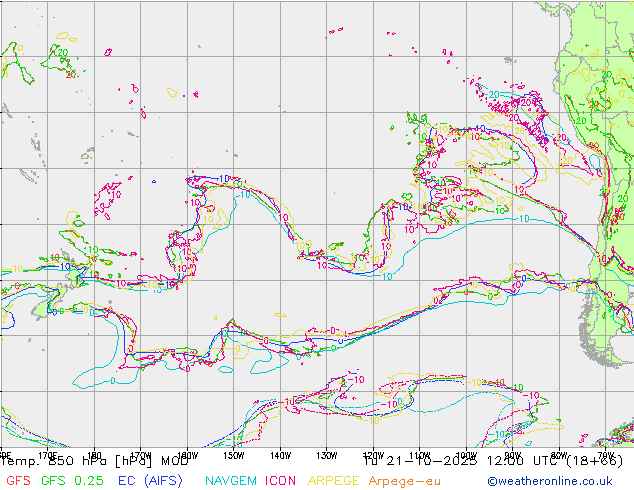
Task: Click the forecast date 'Tu 21-10-2025 12:00 UTC'
Action: coord(463,461)
